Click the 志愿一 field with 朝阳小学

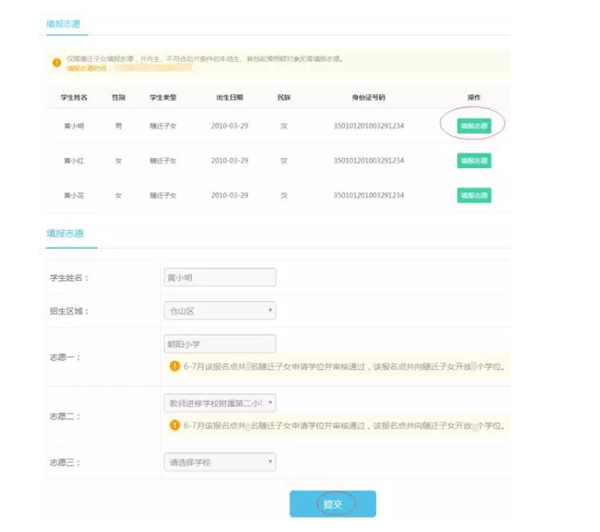(x=220, y=344)
